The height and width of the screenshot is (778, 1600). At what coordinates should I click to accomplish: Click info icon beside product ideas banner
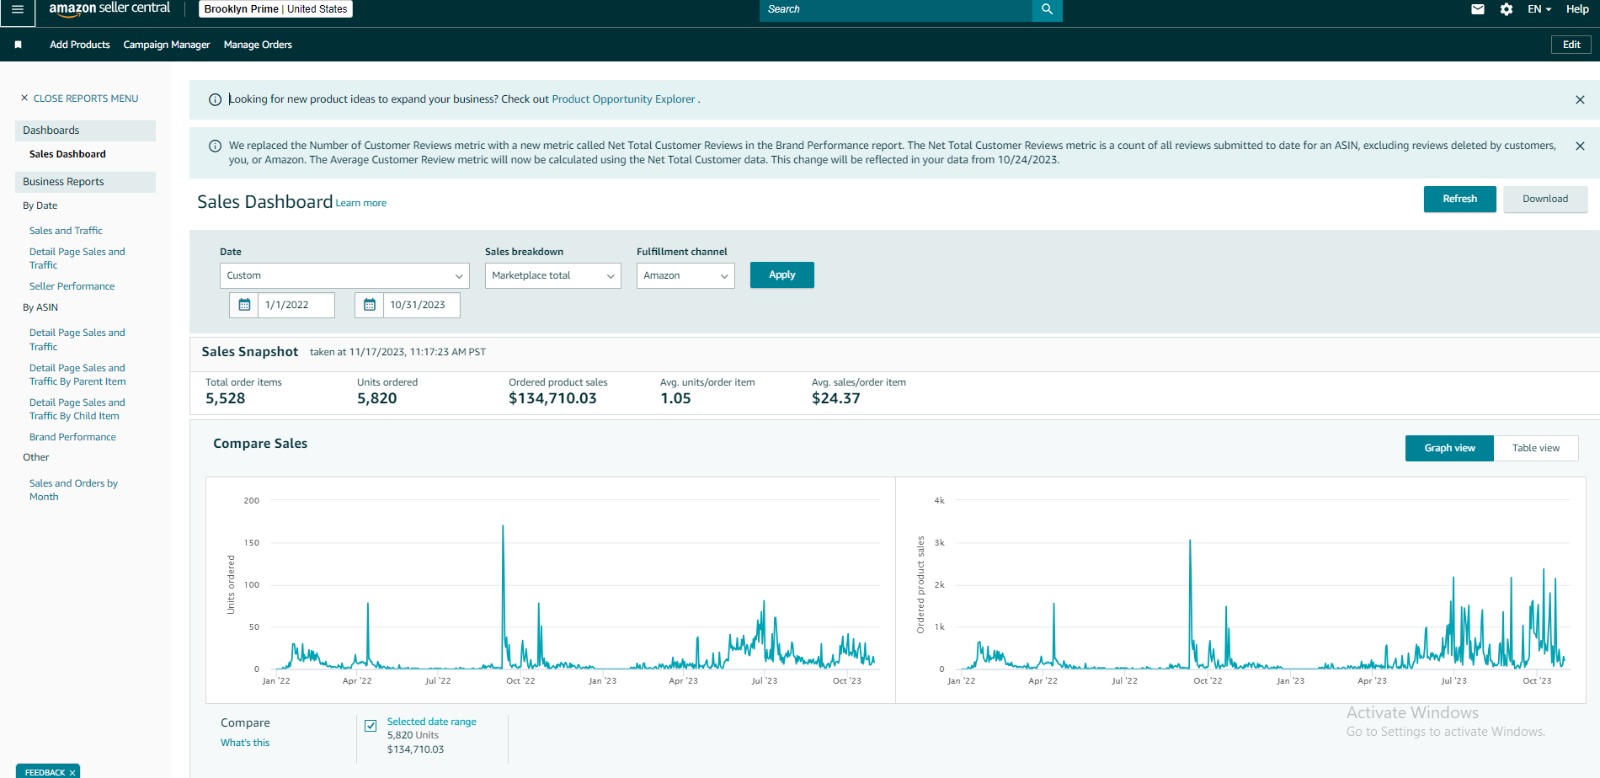coord(215,100)
